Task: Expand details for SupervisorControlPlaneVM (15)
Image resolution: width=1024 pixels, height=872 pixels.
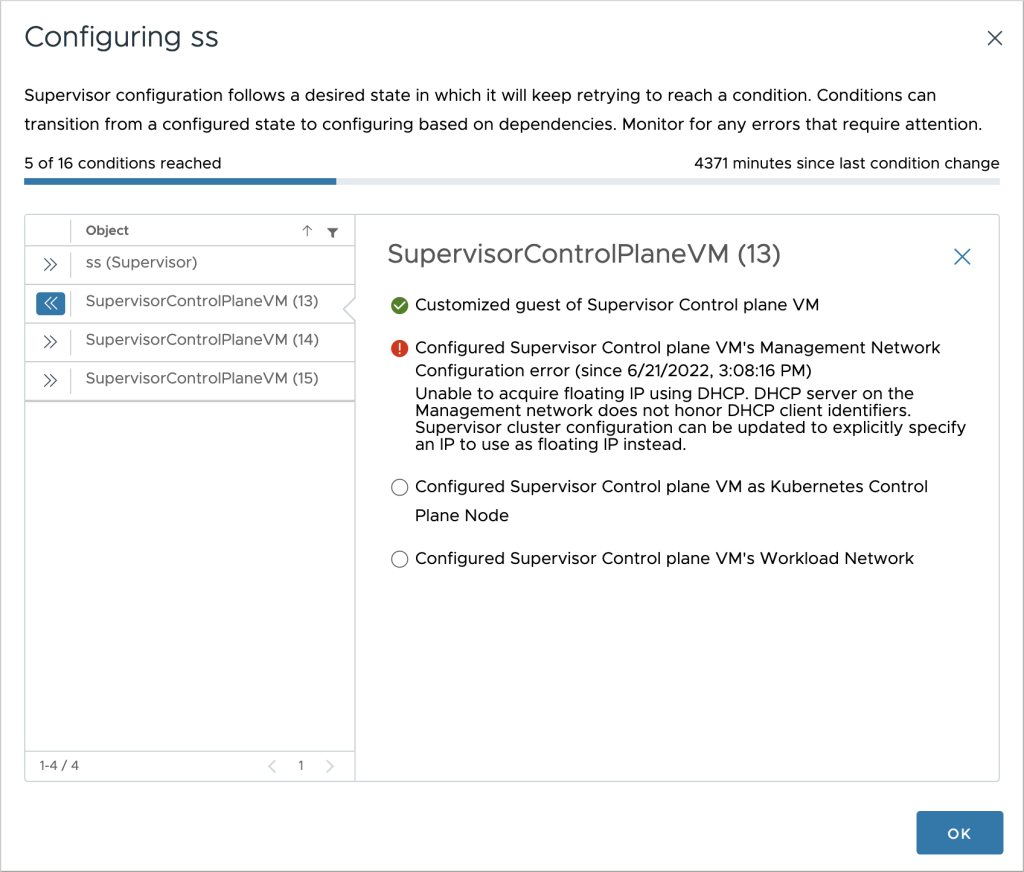Action: coord(50,380)
